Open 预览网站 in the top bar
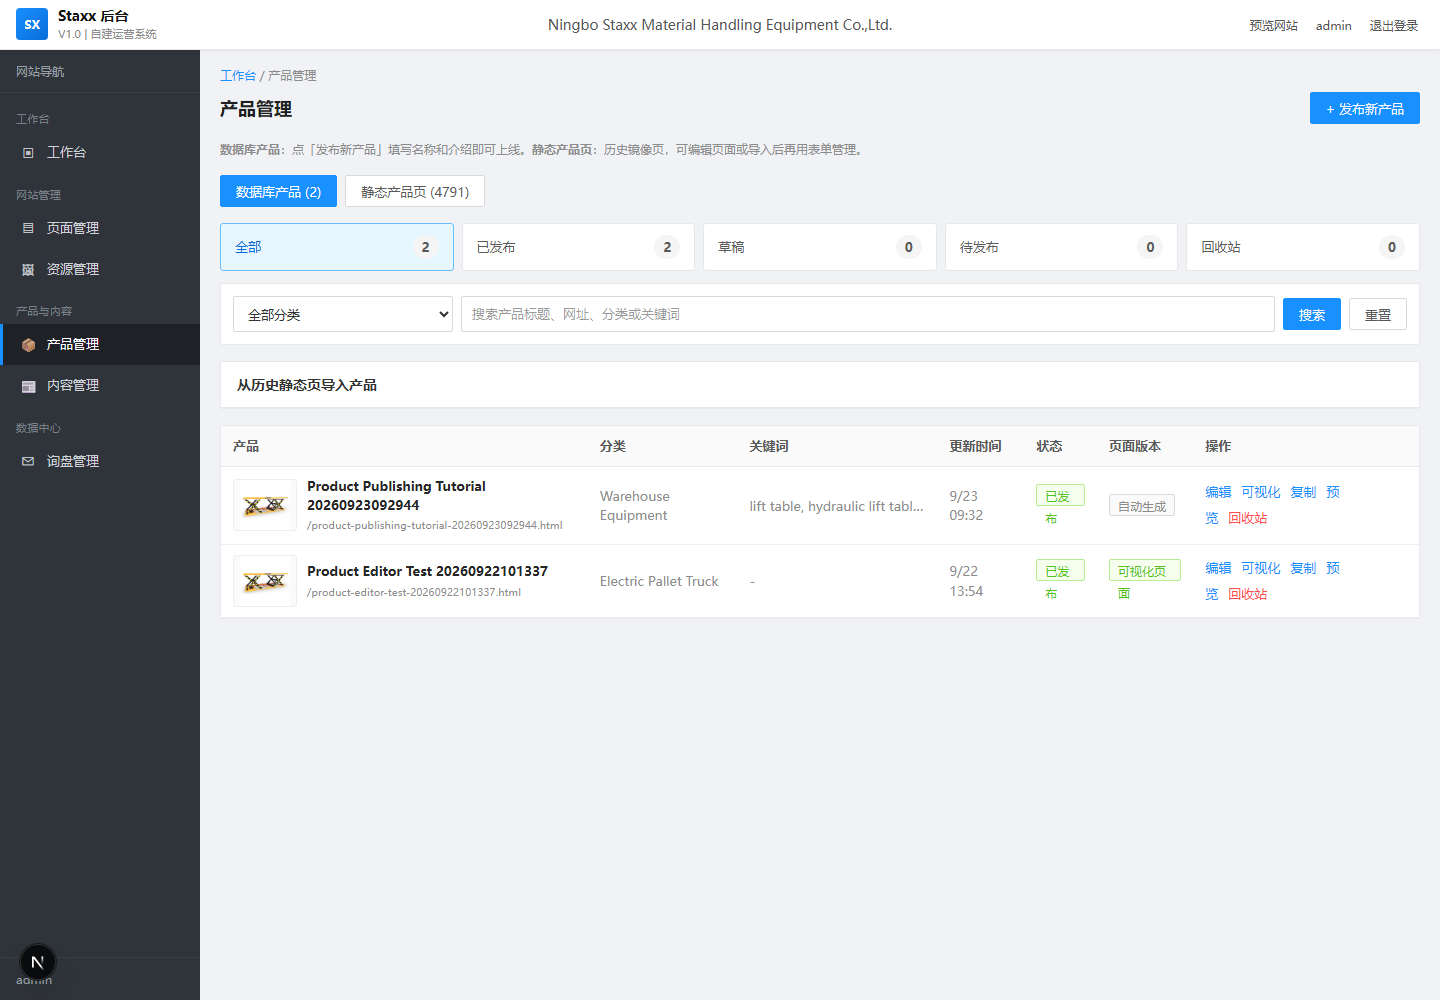The height and width of the screenshot is (1000, 1440). click(1273, 25)
